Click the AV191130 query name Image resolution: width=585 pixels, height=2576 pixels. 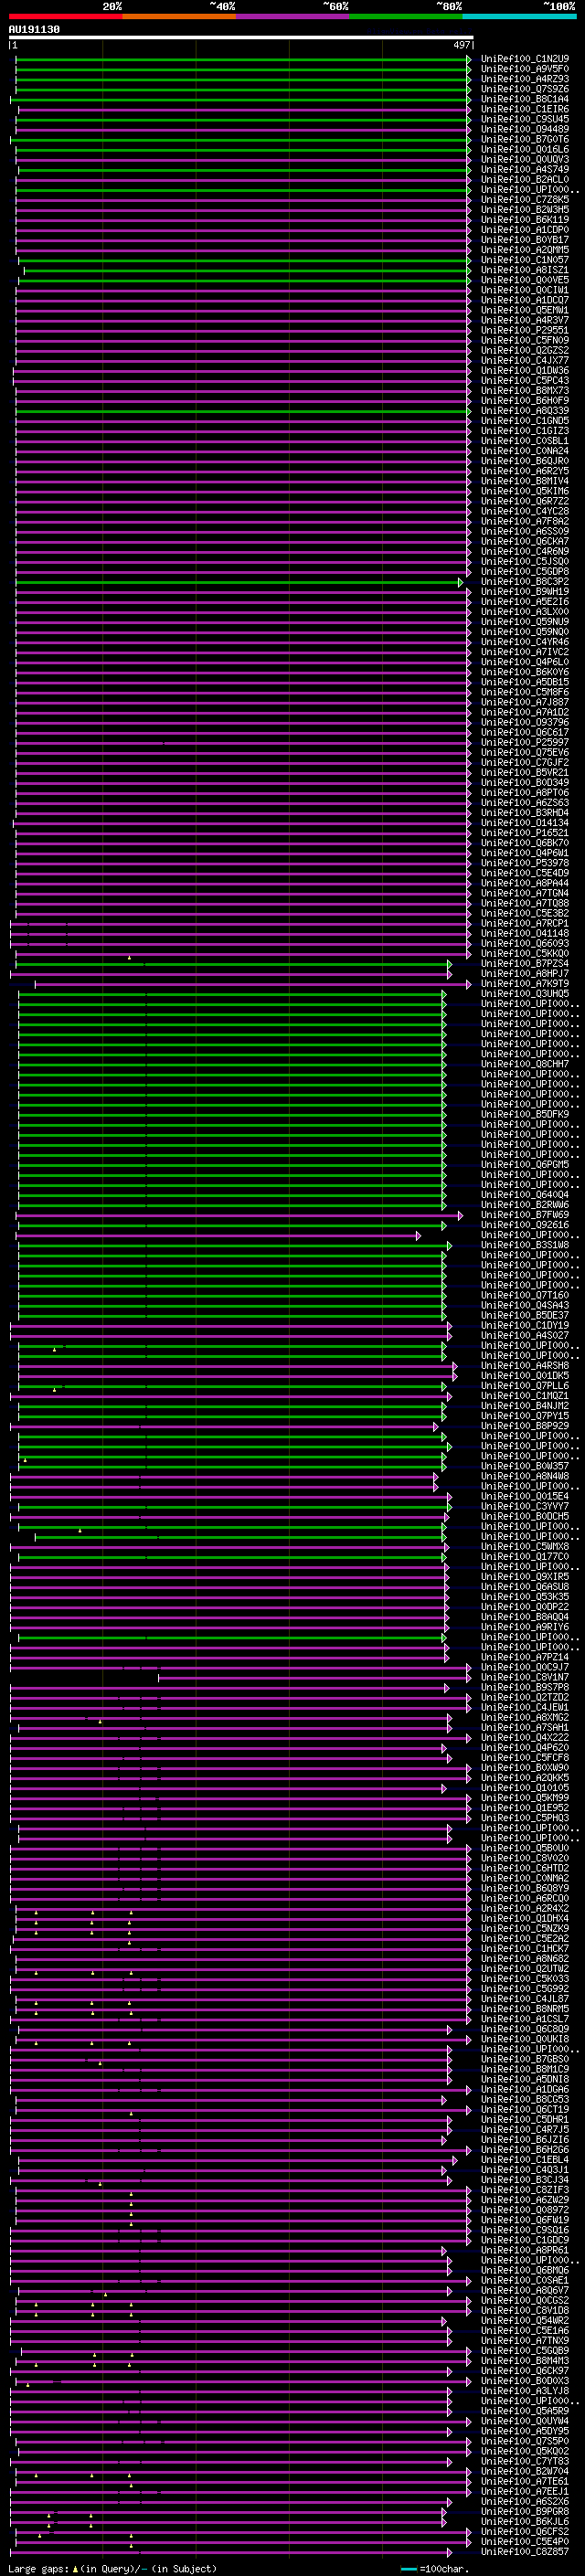point(34,29)
